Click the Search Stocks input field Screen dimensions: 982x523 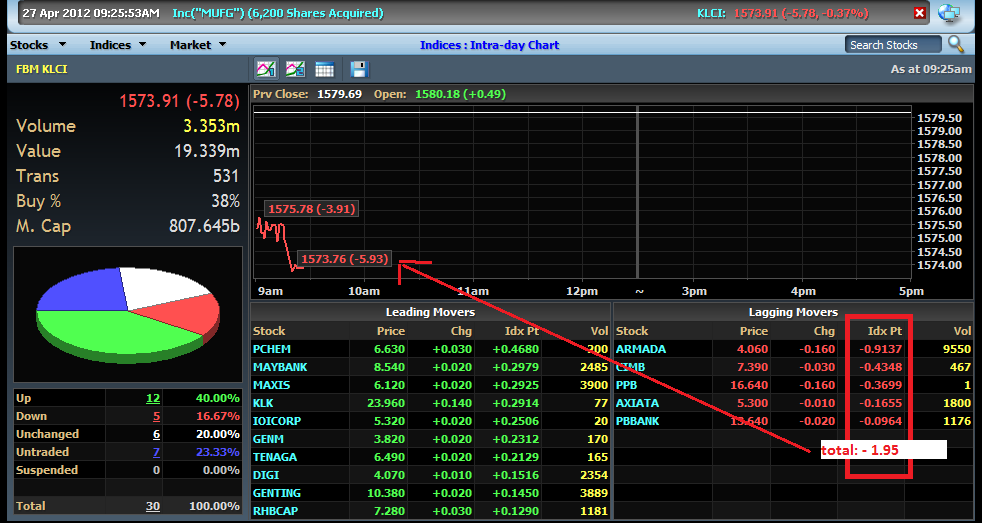(x=893, y=44)
